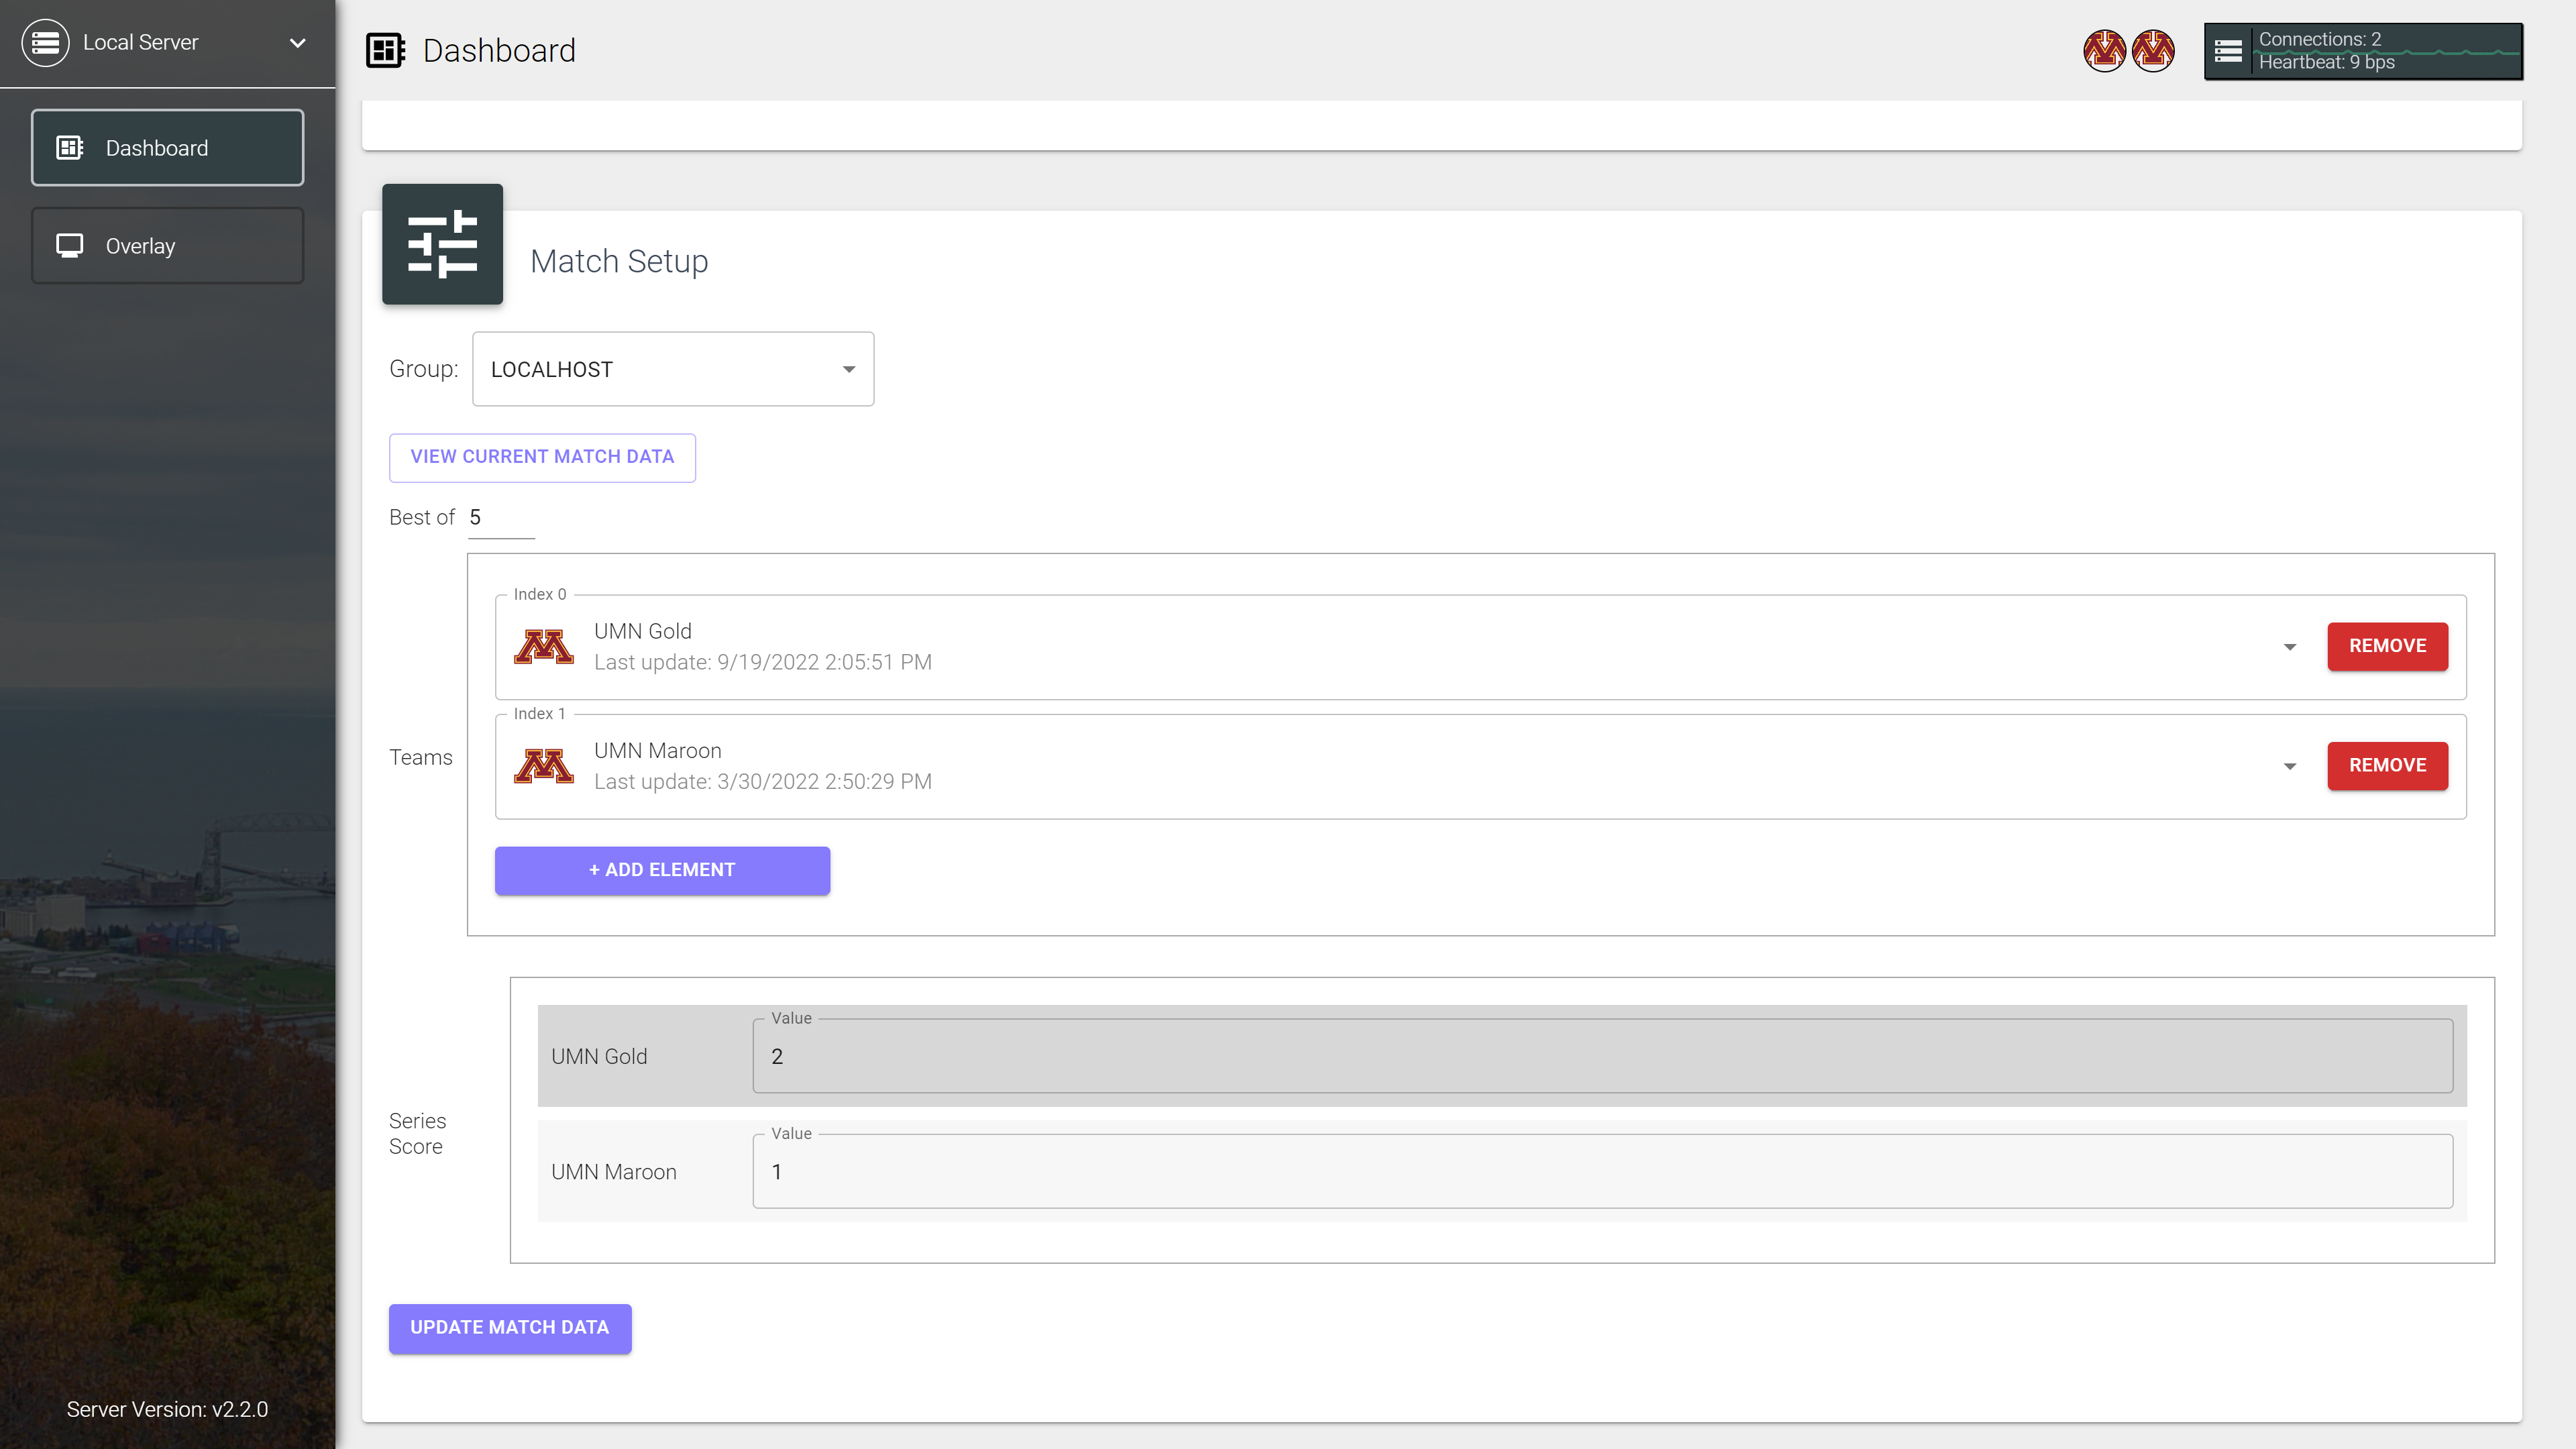Expand the Local Server chevron dropdown
The width and height of the screenshot is (2576, 1449).
click(297, 43)
